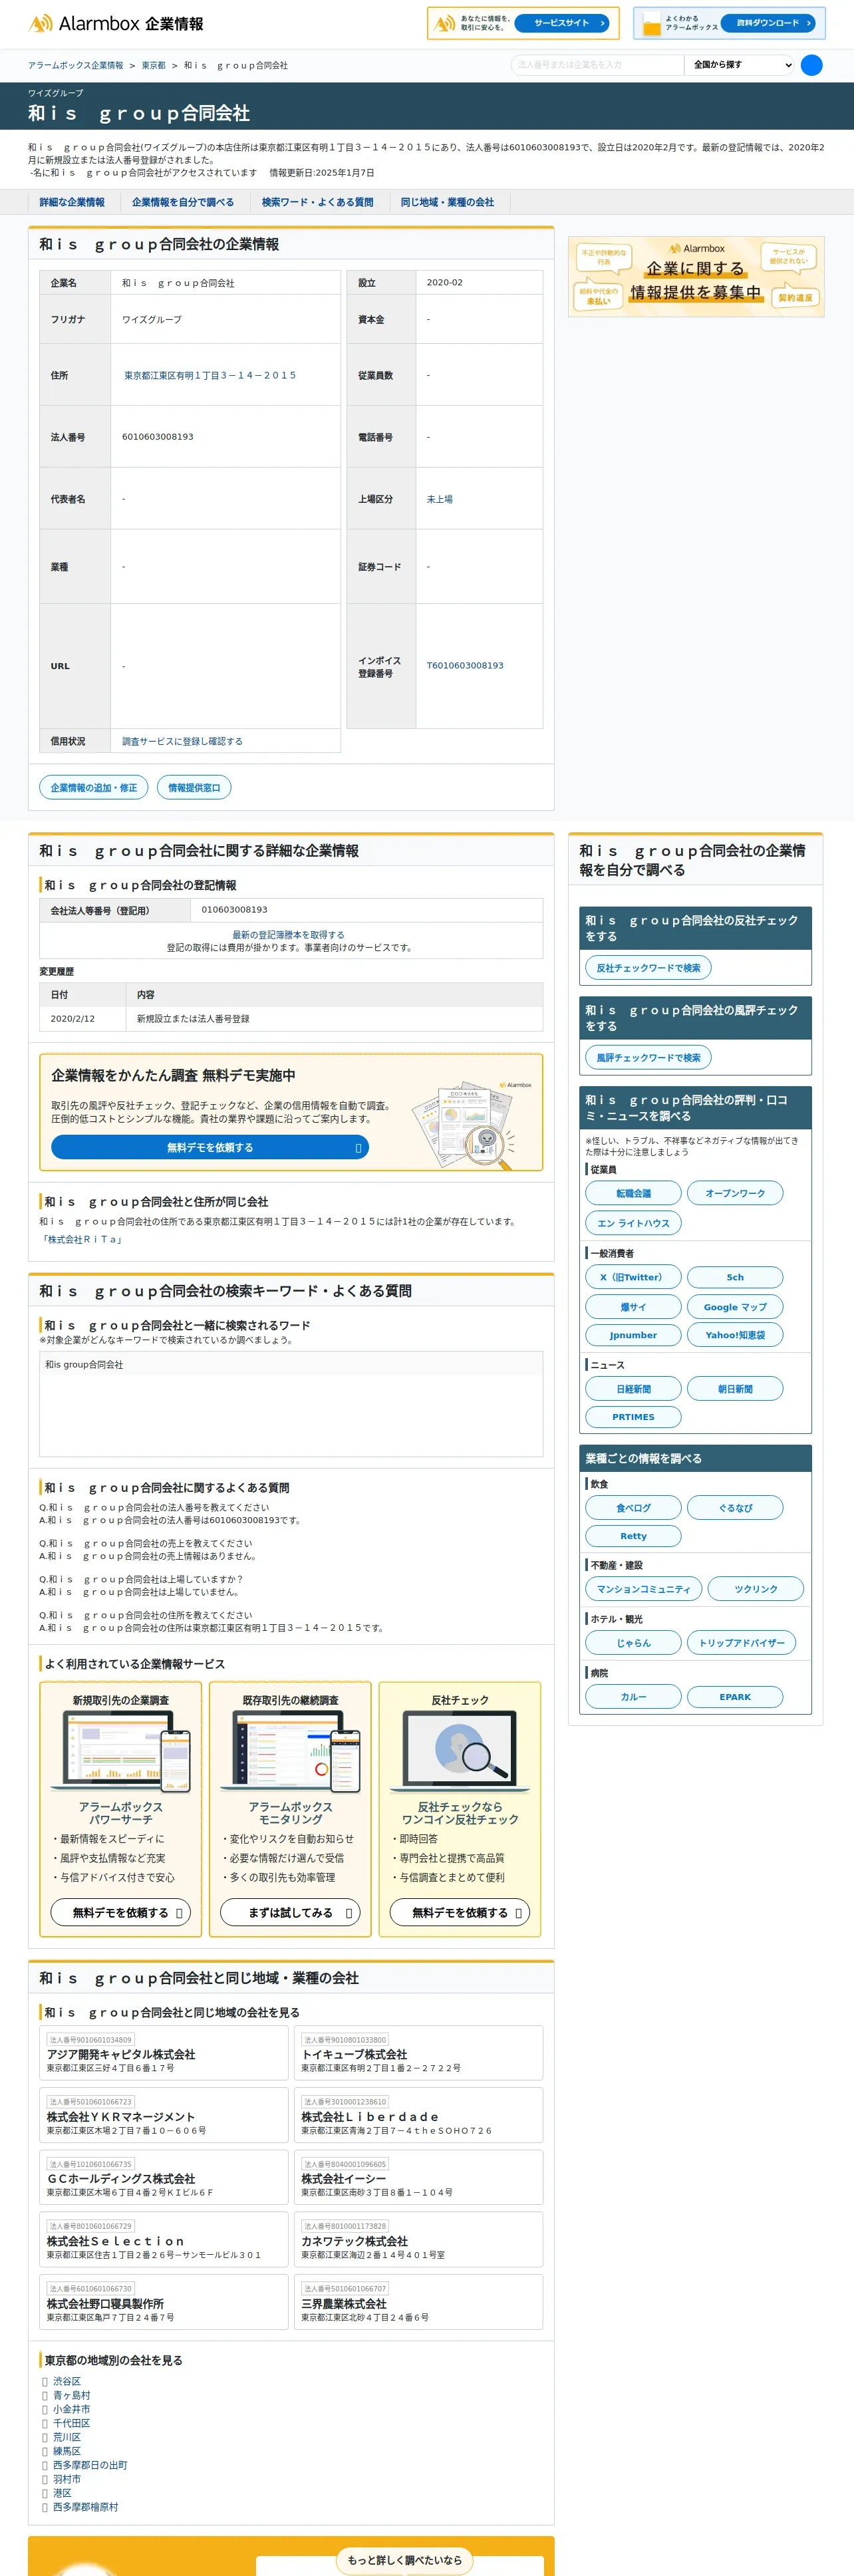Open the 情報提供窓口 button
This screenshot has width=854, height=2576.
pyautogui.click(x=194, y=788)
